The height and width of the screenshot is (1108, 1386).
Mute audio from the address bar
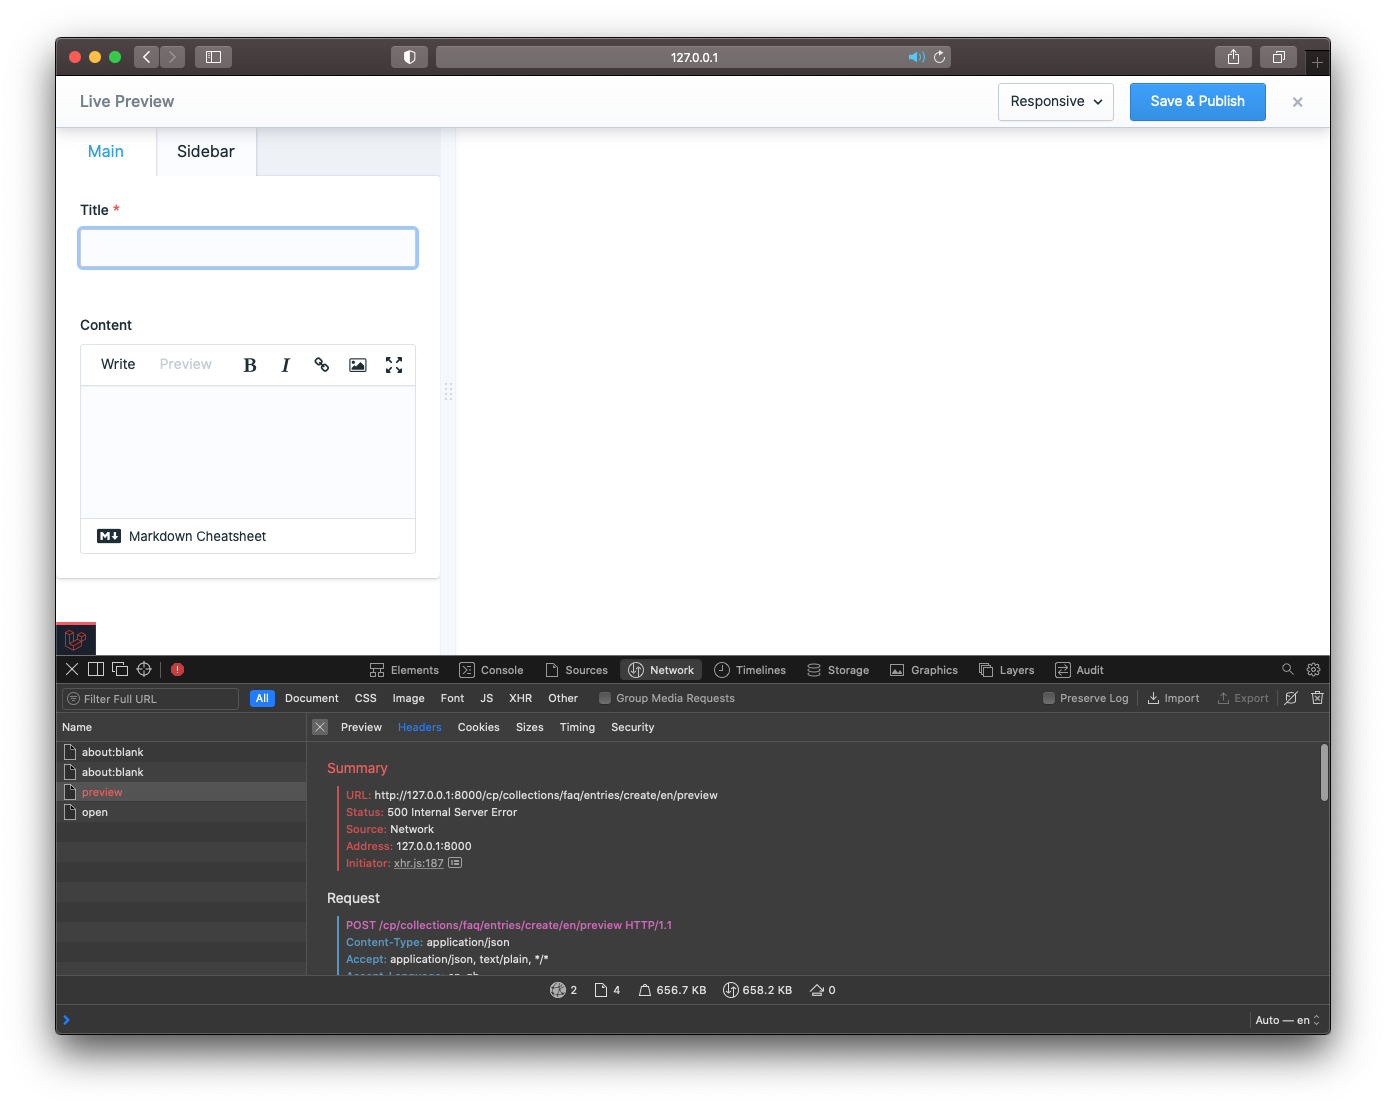916,57
